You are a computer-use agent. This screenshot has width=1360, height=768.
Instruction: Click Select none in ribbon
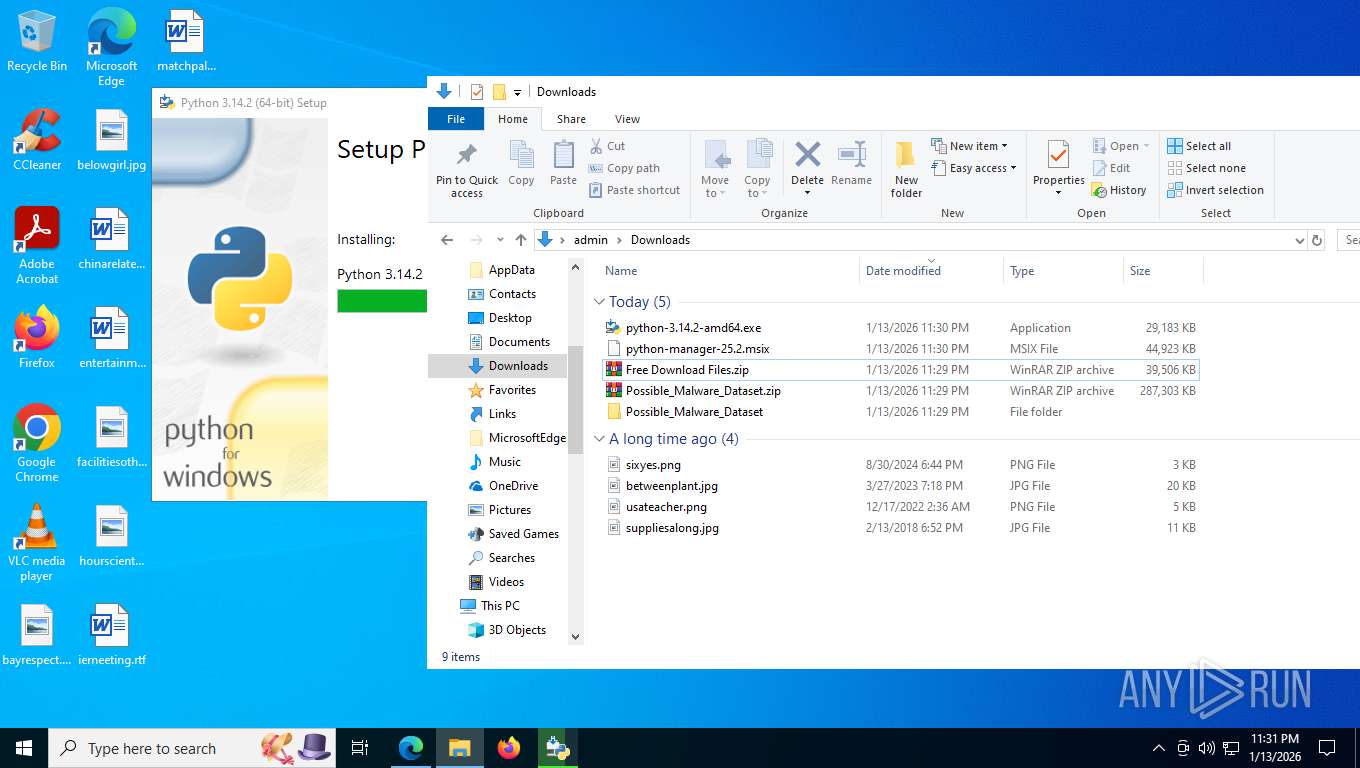click(x=1206, y=168)
